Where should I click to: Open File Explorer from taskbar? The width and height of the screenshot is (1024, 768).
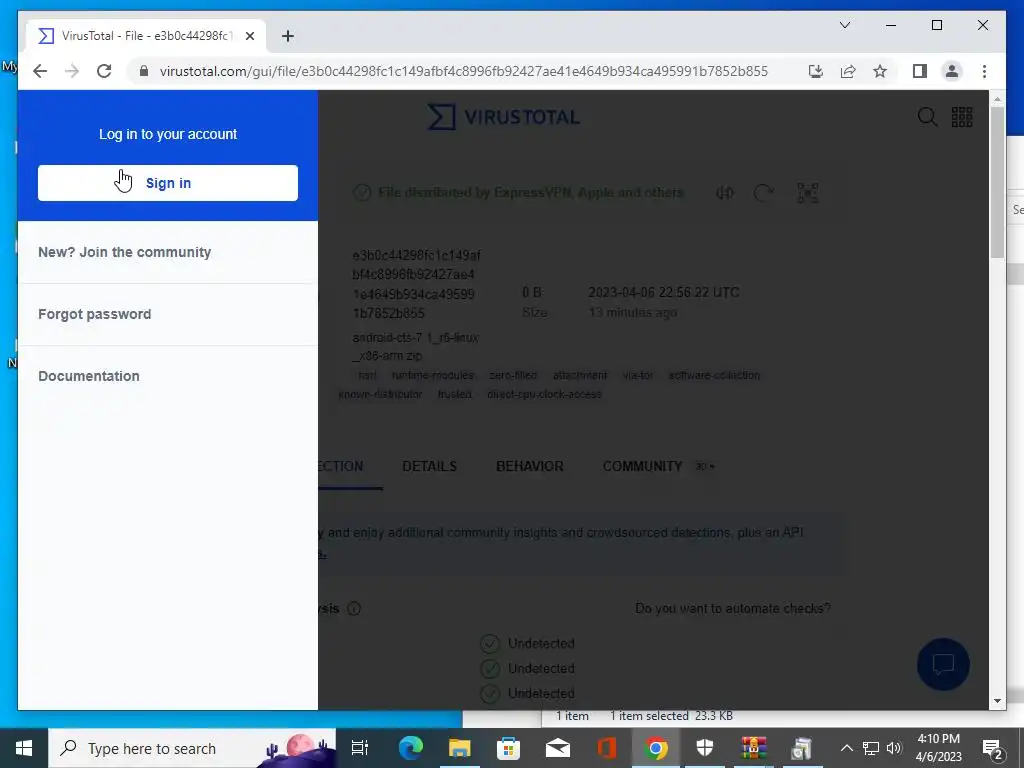[x=459, y=748]
